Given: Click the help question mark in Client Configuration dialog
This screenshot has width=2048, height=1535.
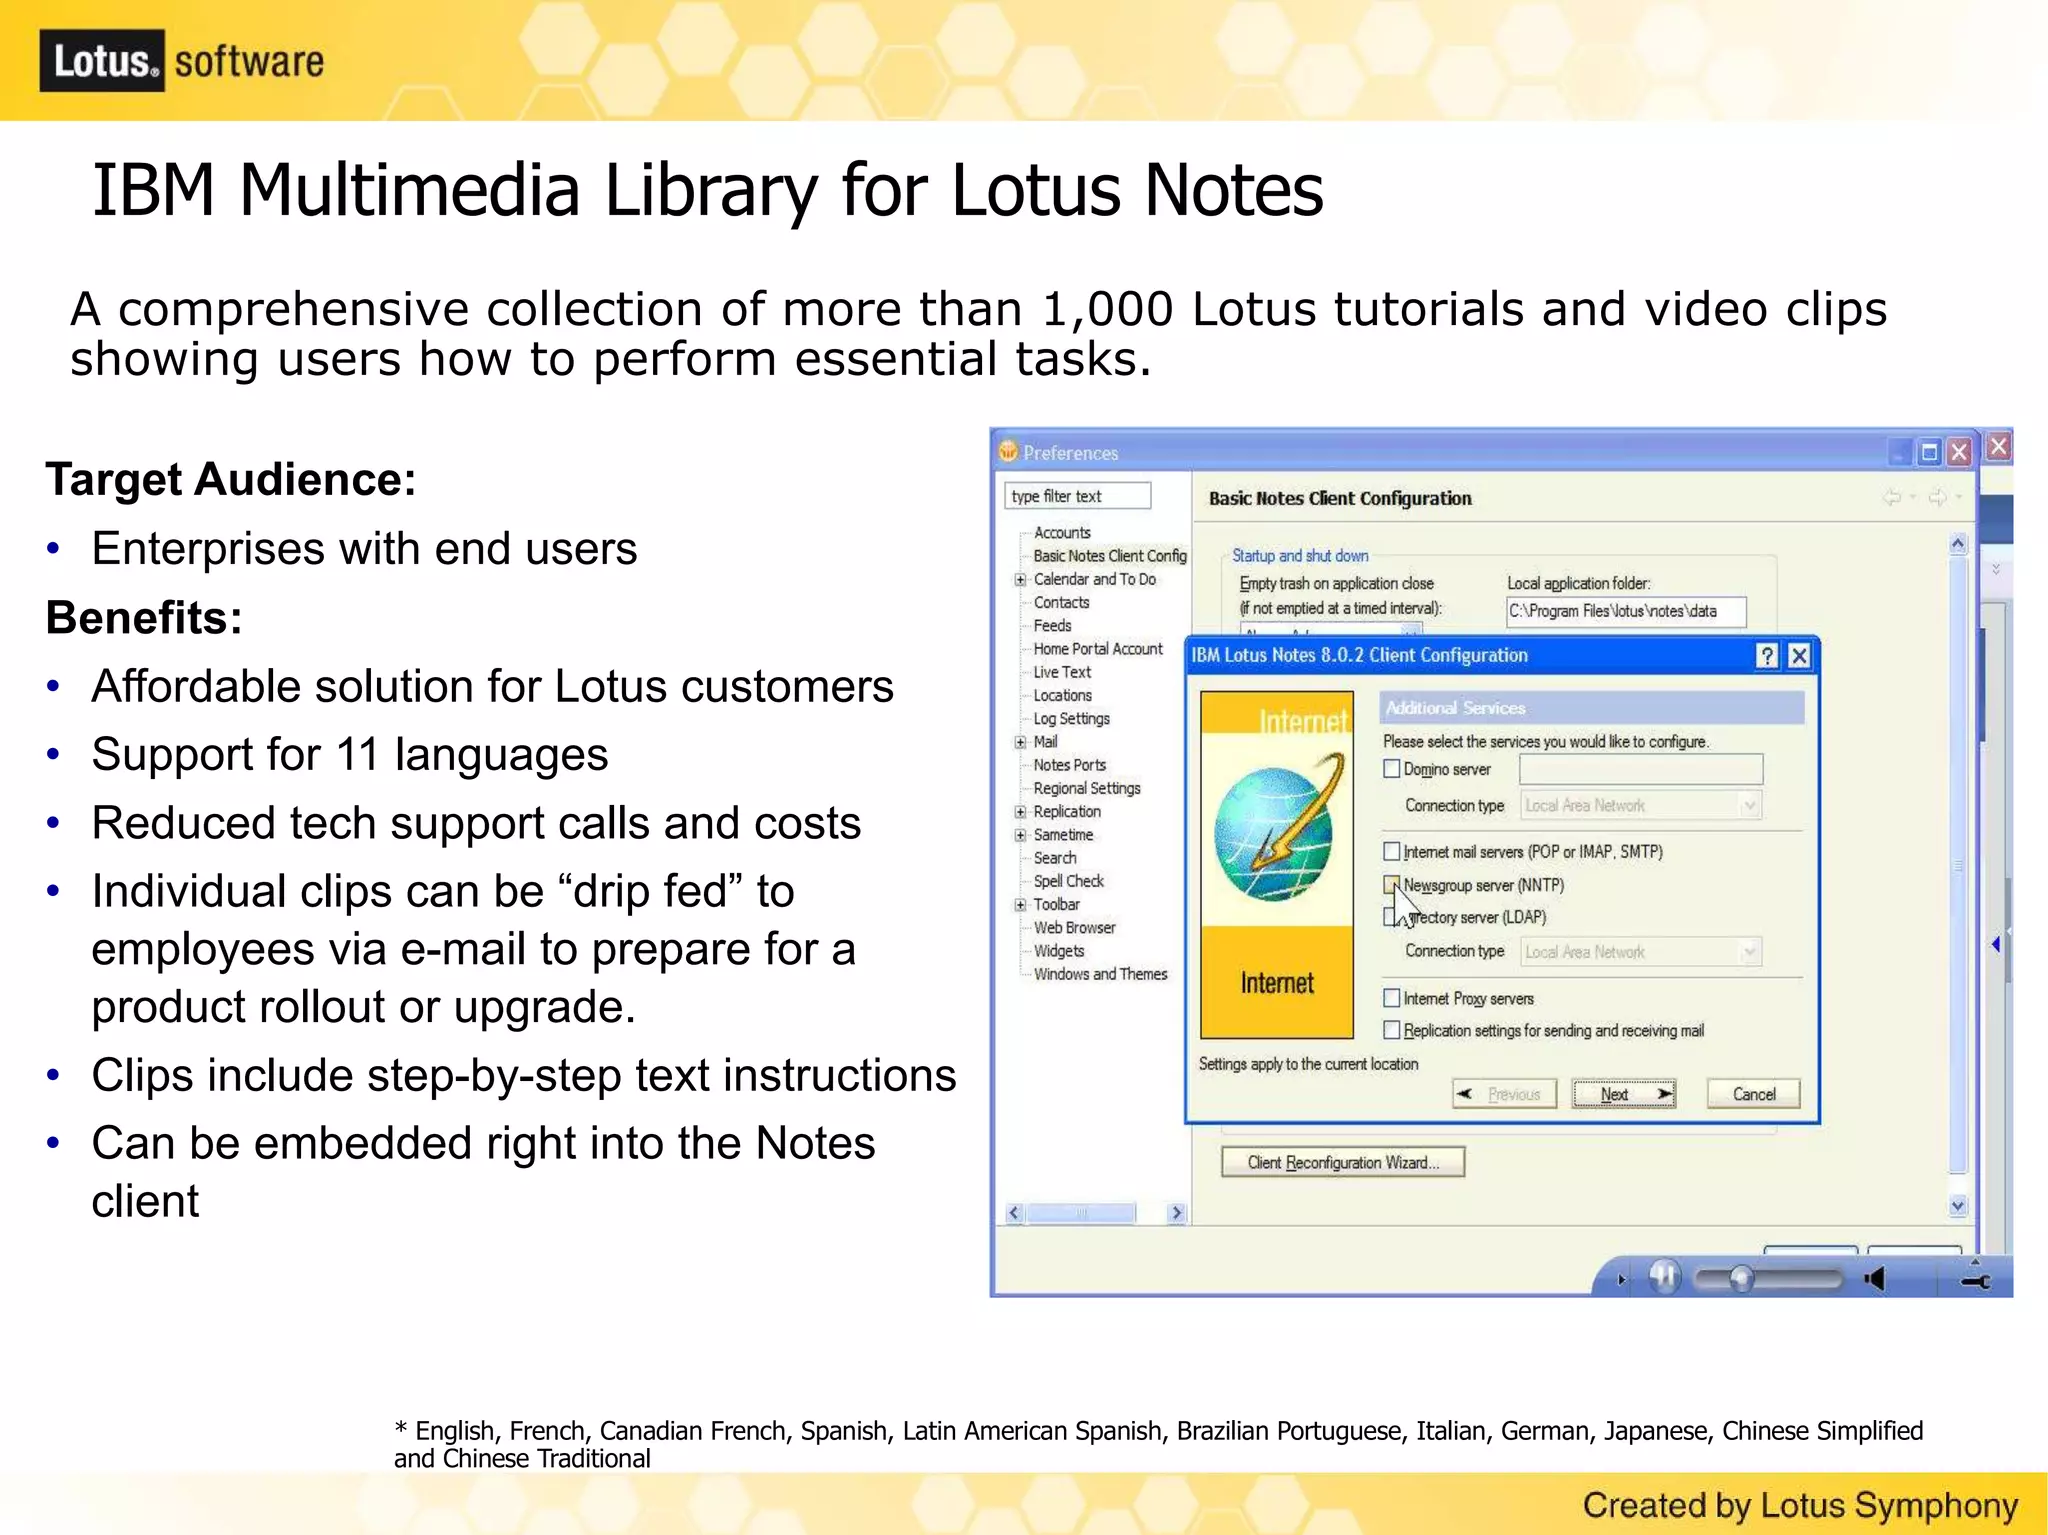Looking at the screenshot, I should coord(1767,655).
